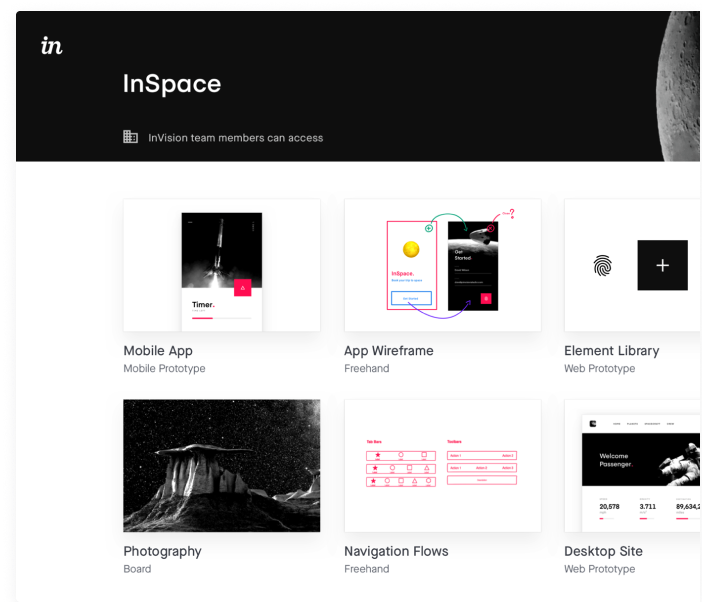This screenshot has width=702, height=602.
Task: Click the yellow coin in App Wireframe
Action: (x=410, y=249)
